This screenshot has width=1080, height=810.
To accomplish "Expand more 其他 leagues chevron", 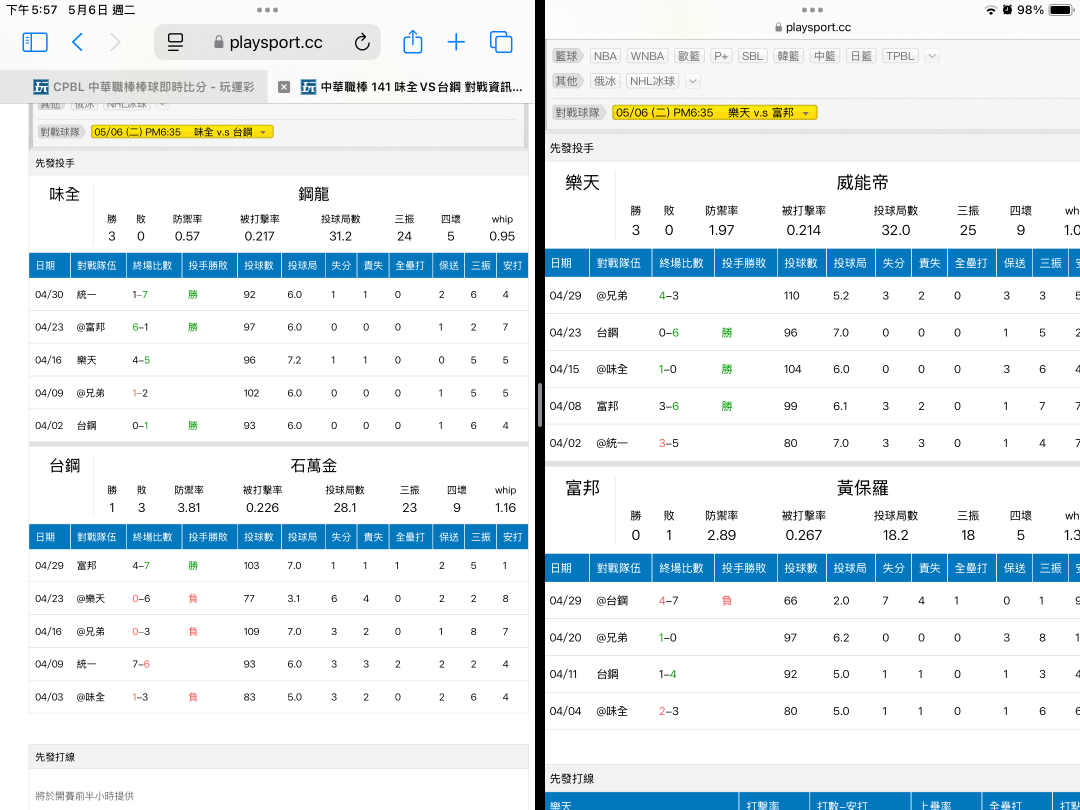I will pyautogui.click(x=693, y=81).
